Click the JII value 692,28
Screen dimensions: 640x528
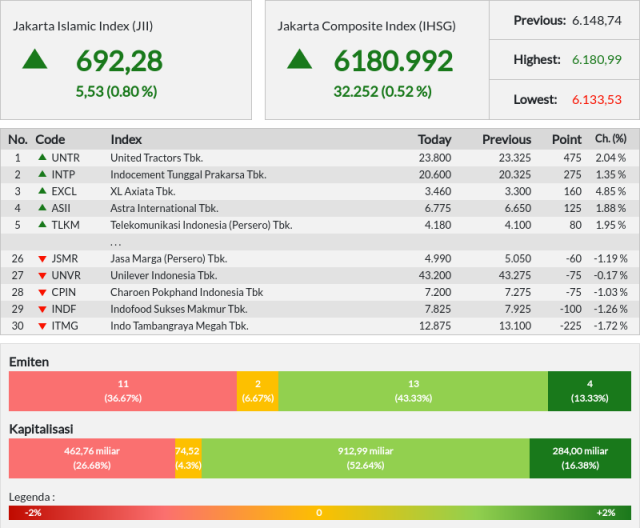[119, 61]
